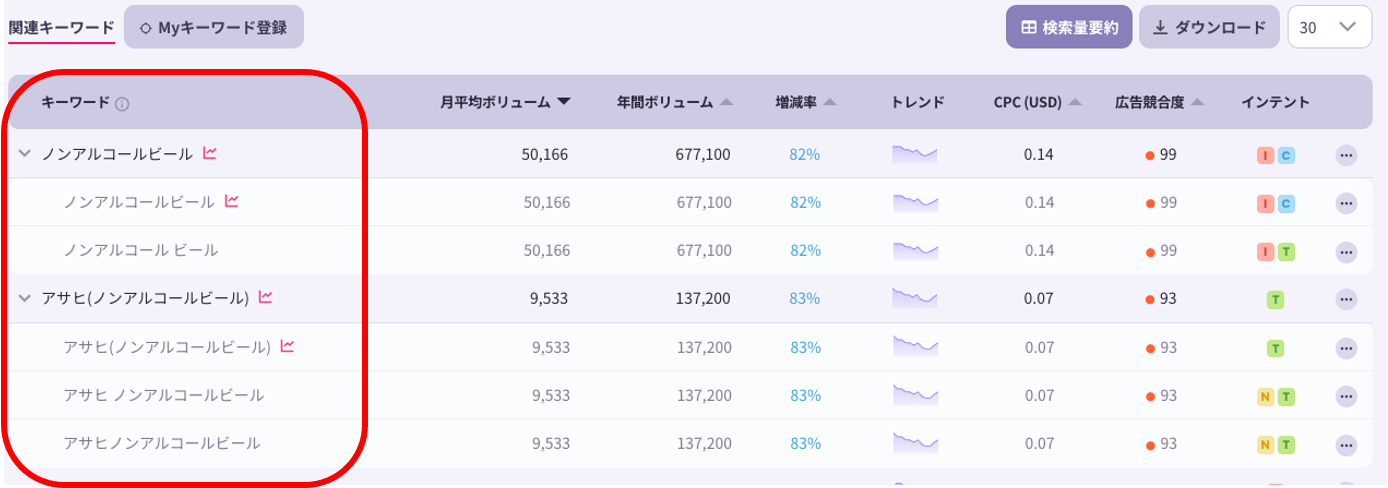Viewport: 1388px width, 488px height.
Task: Open more options for ノンアルコール ビール row
Action: [1346, 251]
